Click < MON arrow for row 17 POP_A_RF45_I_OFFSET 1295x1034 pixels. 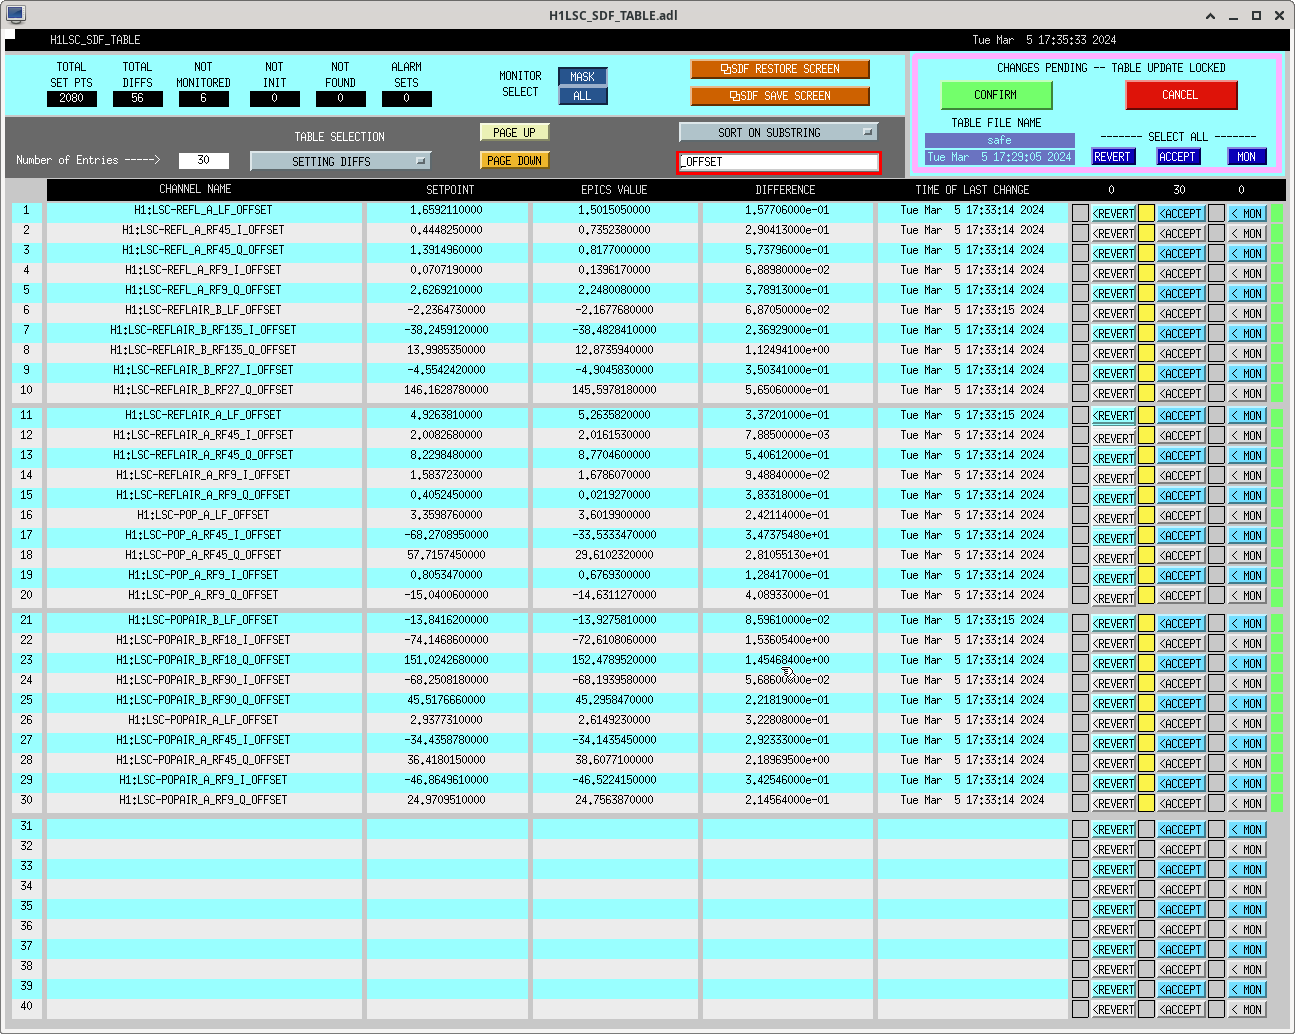click(x=1246, y=536)
